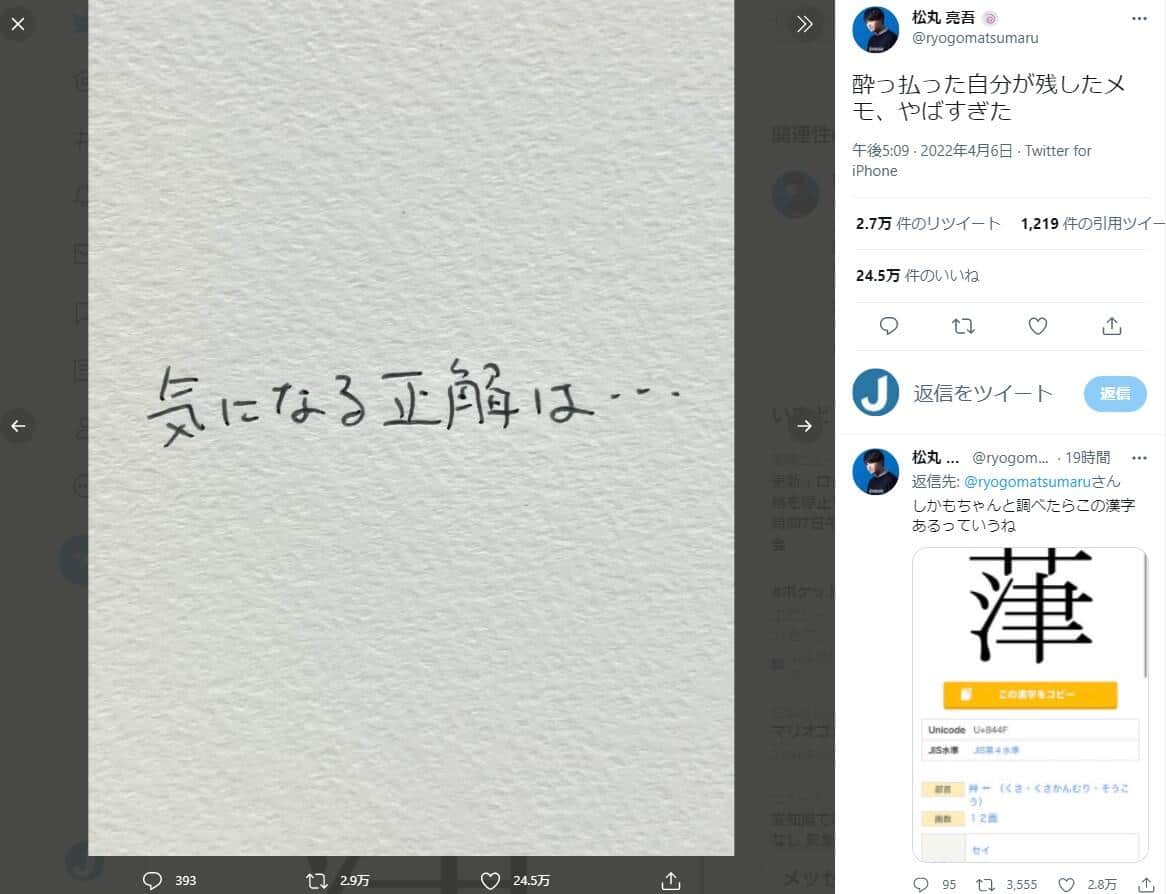Click the retweet icon under the main tweet
The height and width of the screenshot is (894, 1166).
tap(963, 326)
